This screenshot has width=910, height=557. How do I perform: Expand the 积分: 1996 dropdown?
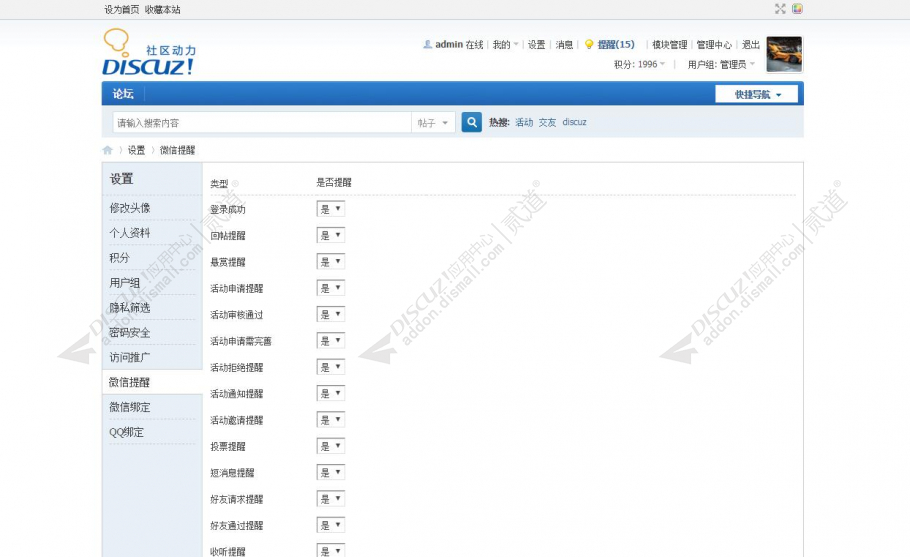pyautogui.click(x=640, y=64)
